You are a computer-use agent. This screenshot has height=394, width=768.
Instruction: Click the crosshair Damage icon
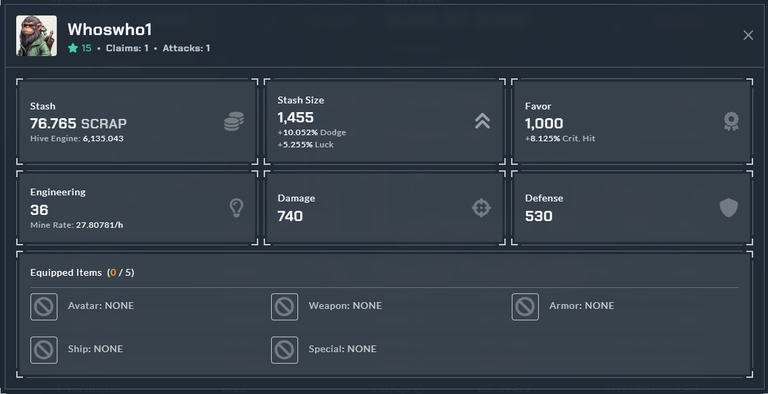[x=481, y=208]
